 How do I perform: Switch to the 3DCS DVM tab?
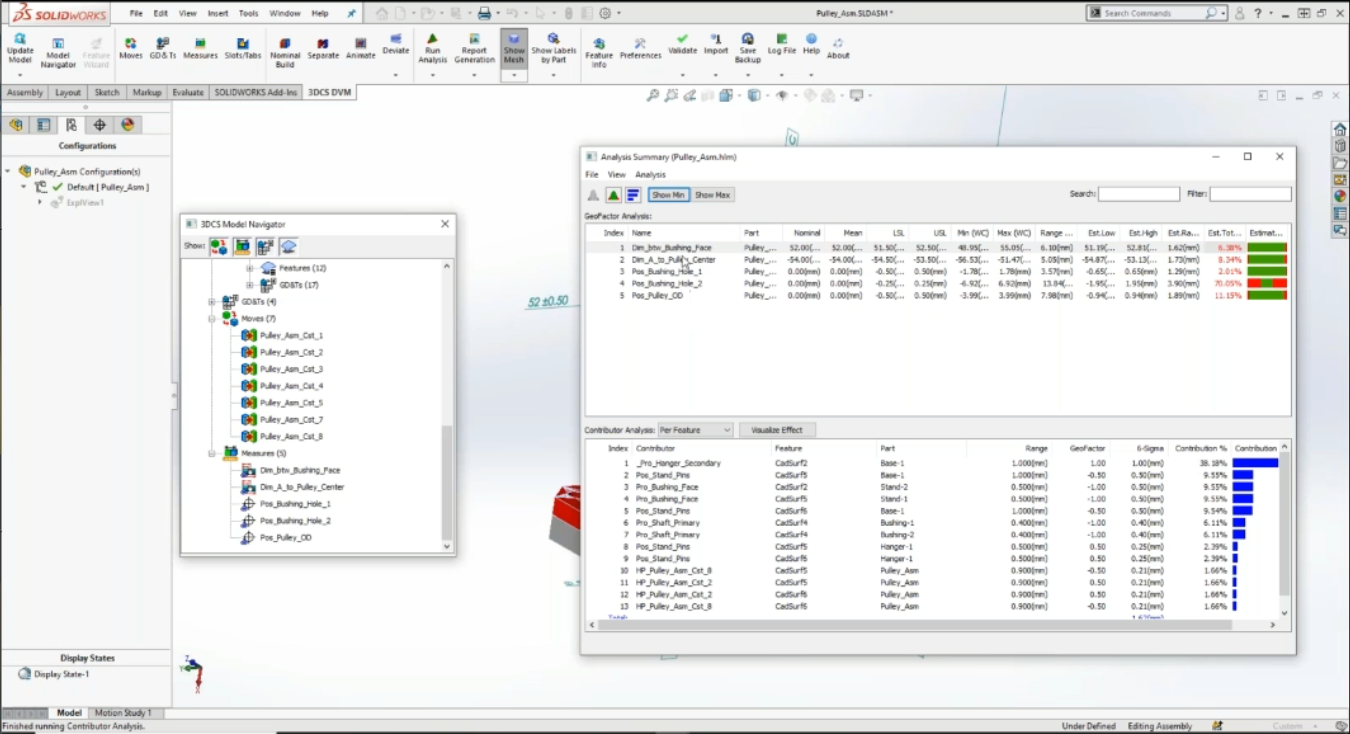pos(330,91)
